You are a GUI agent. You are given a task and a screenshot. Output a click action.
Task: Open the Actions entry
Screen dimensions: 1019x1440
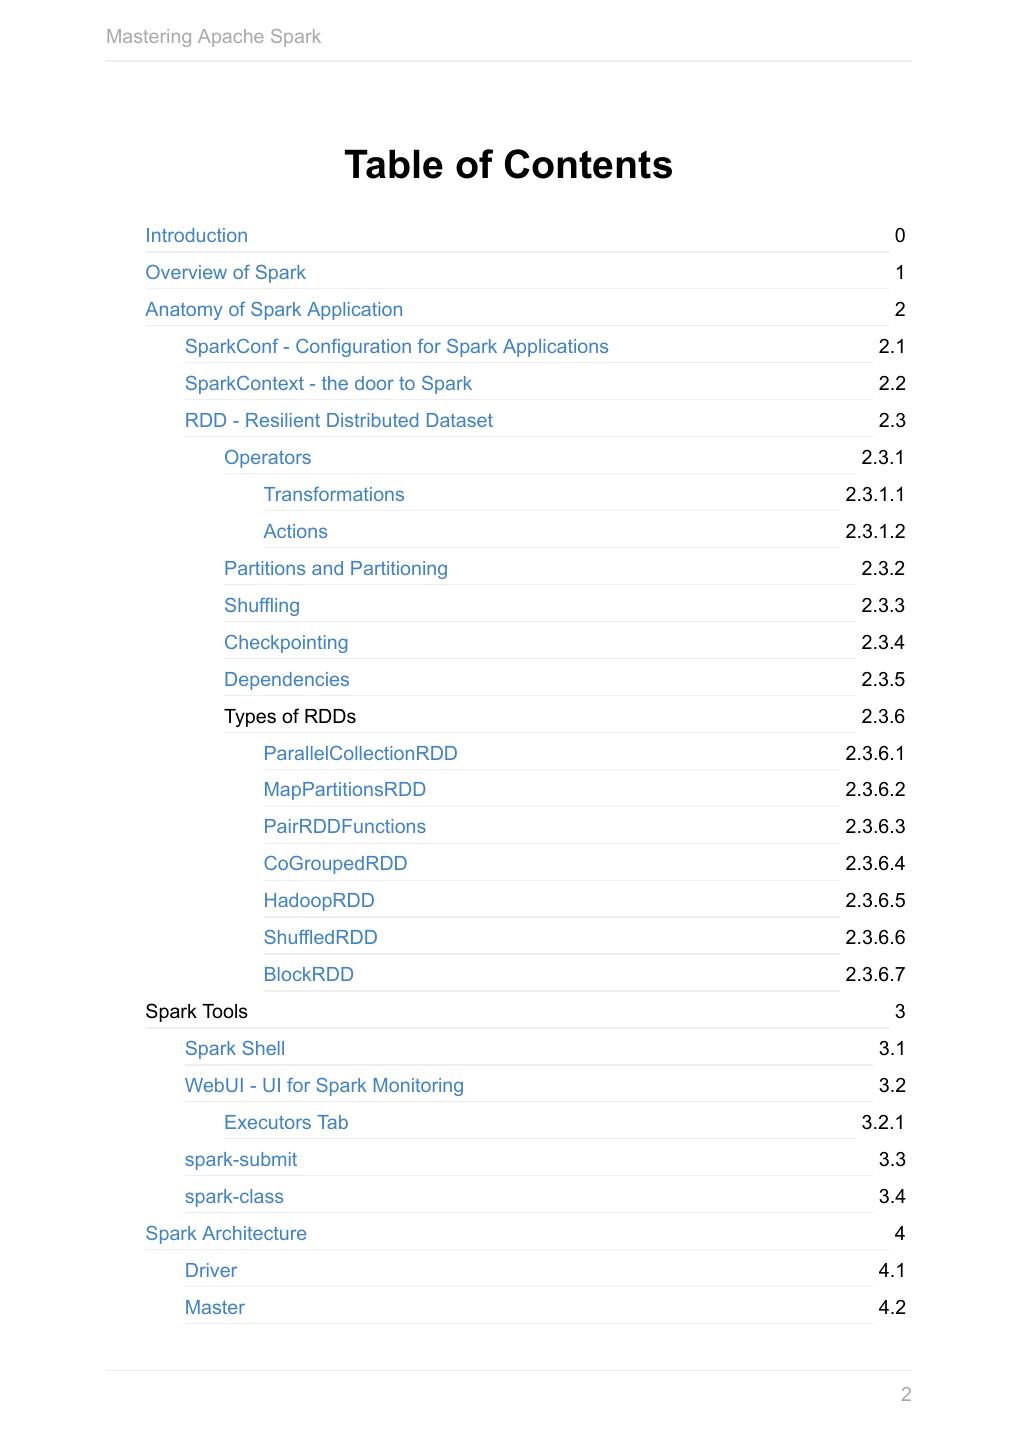point(295,532)
